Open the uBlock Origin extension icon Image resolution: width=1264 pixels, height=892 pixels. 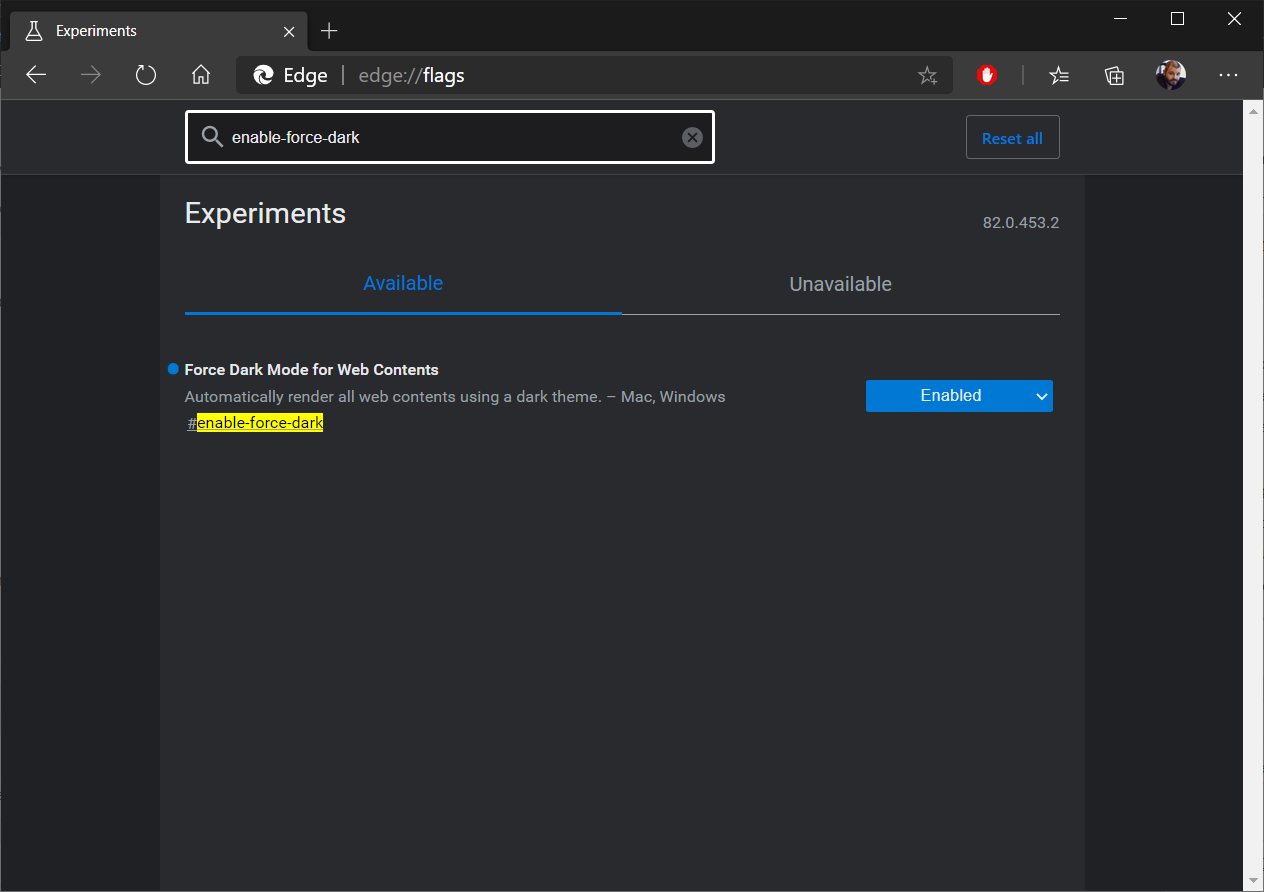coord(987,75)
